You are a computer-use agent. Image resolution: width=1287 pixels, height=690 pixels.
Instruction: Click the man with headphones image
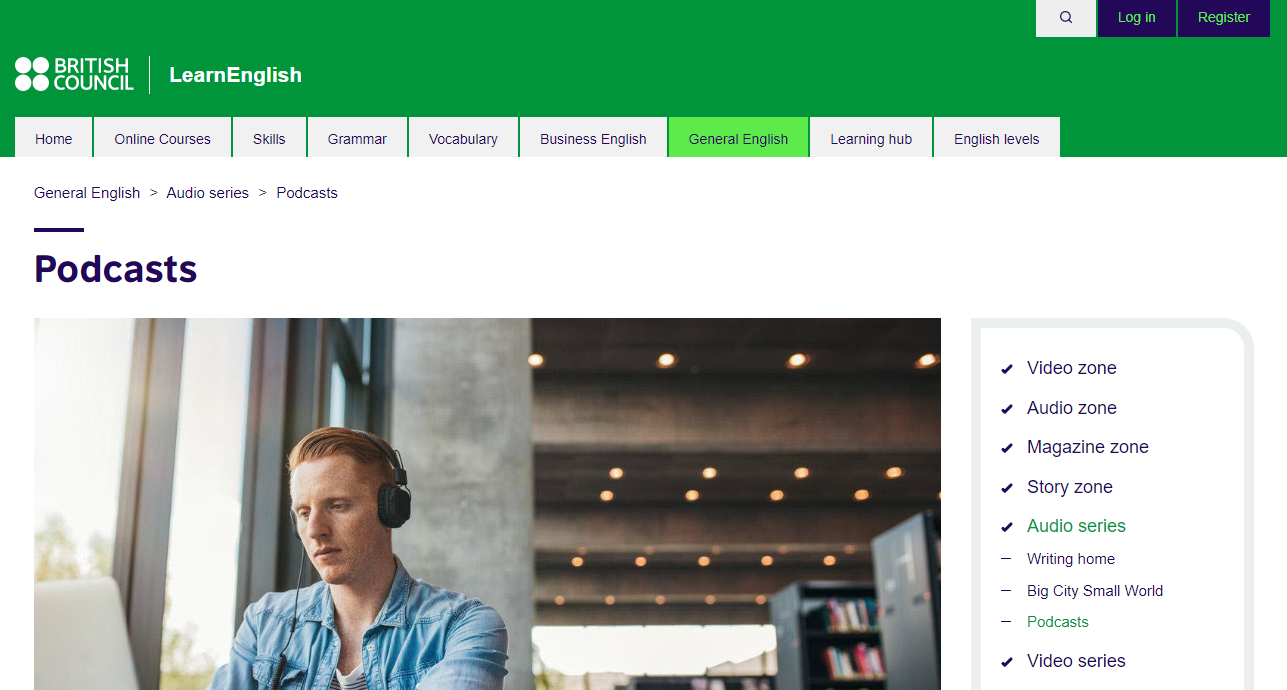[x=487, y=504]
